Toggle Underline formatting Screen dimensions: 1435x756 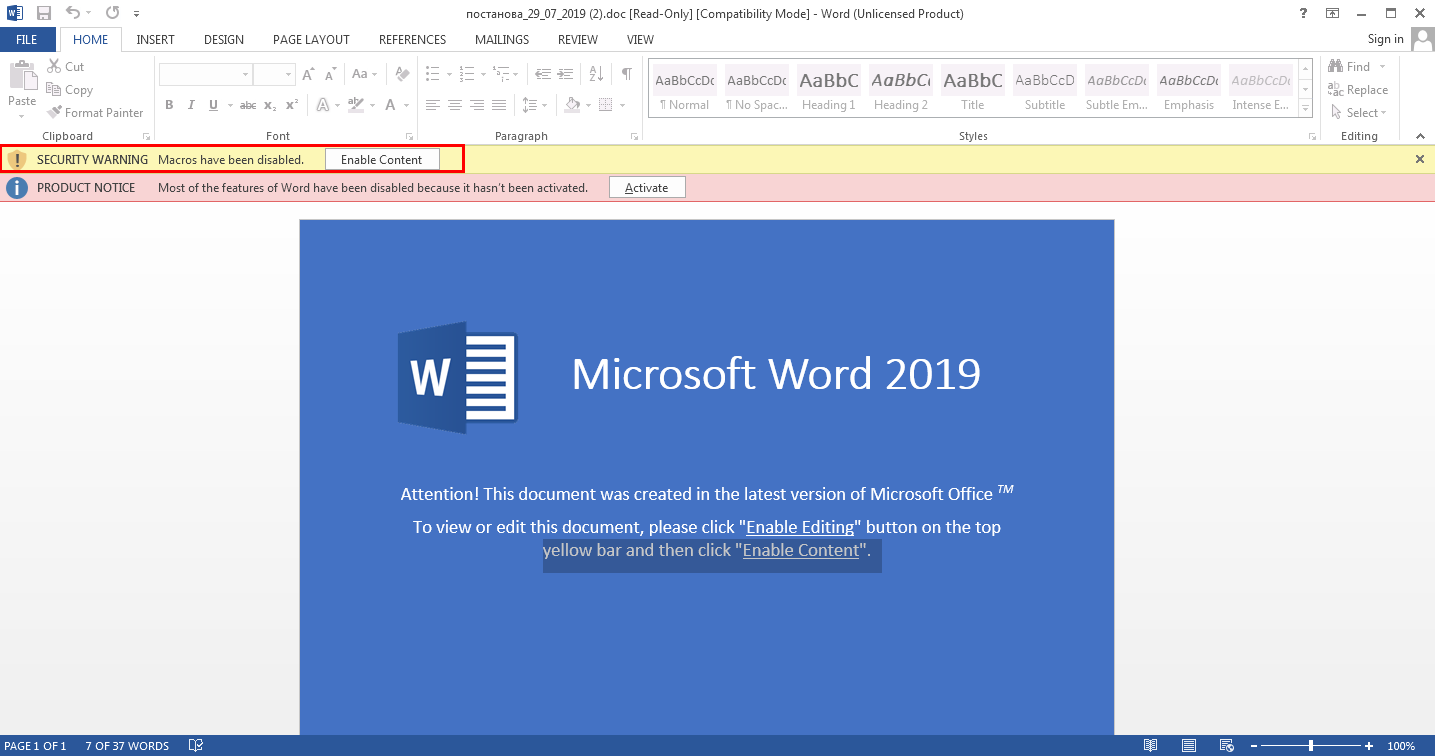213,105
